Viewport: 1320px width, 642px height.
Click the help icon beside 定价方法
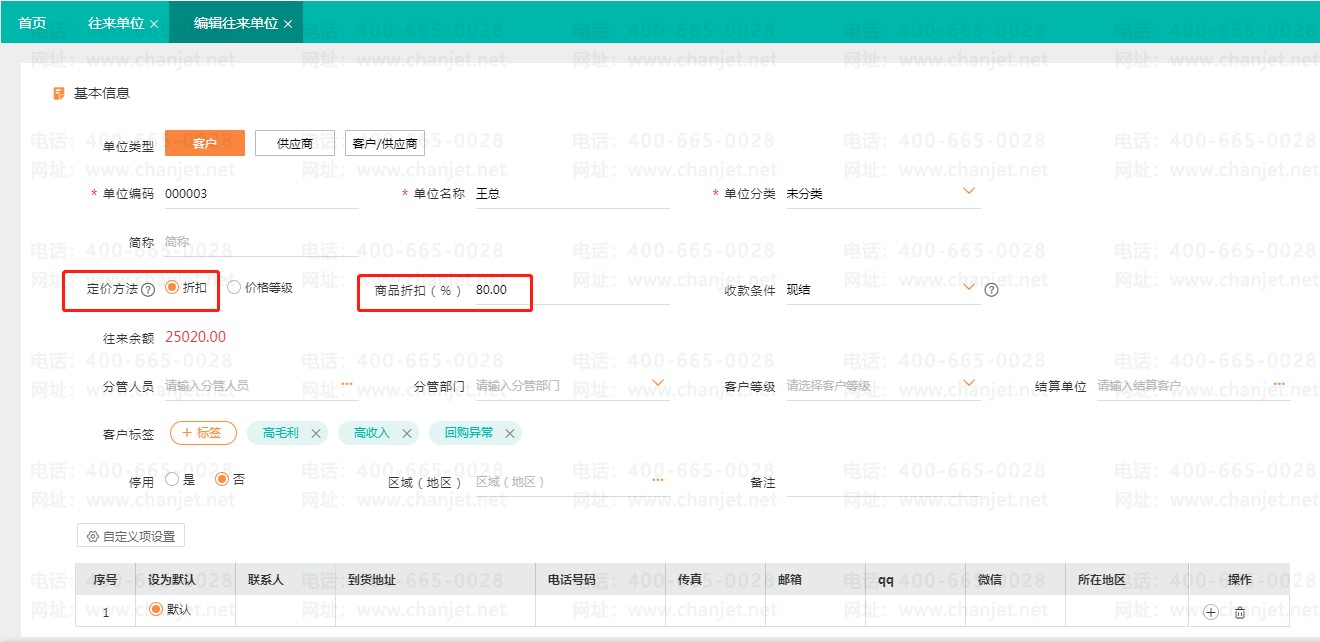pos(148,290)
